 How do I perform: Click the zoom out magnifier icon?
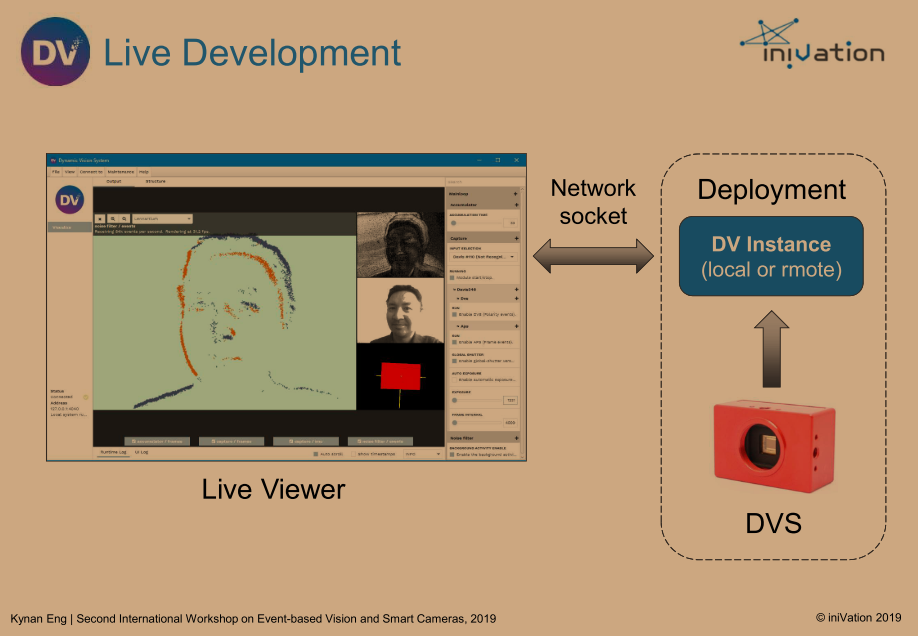124,219
